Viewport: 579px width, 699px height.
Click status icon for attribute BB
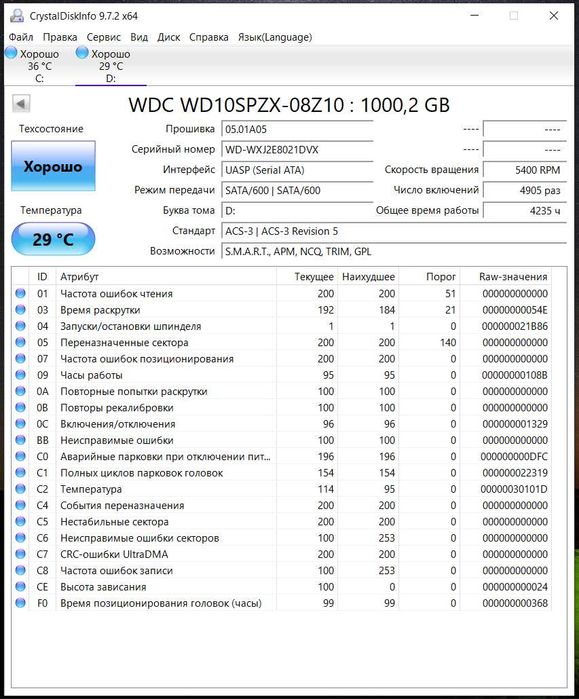(20, 440)
